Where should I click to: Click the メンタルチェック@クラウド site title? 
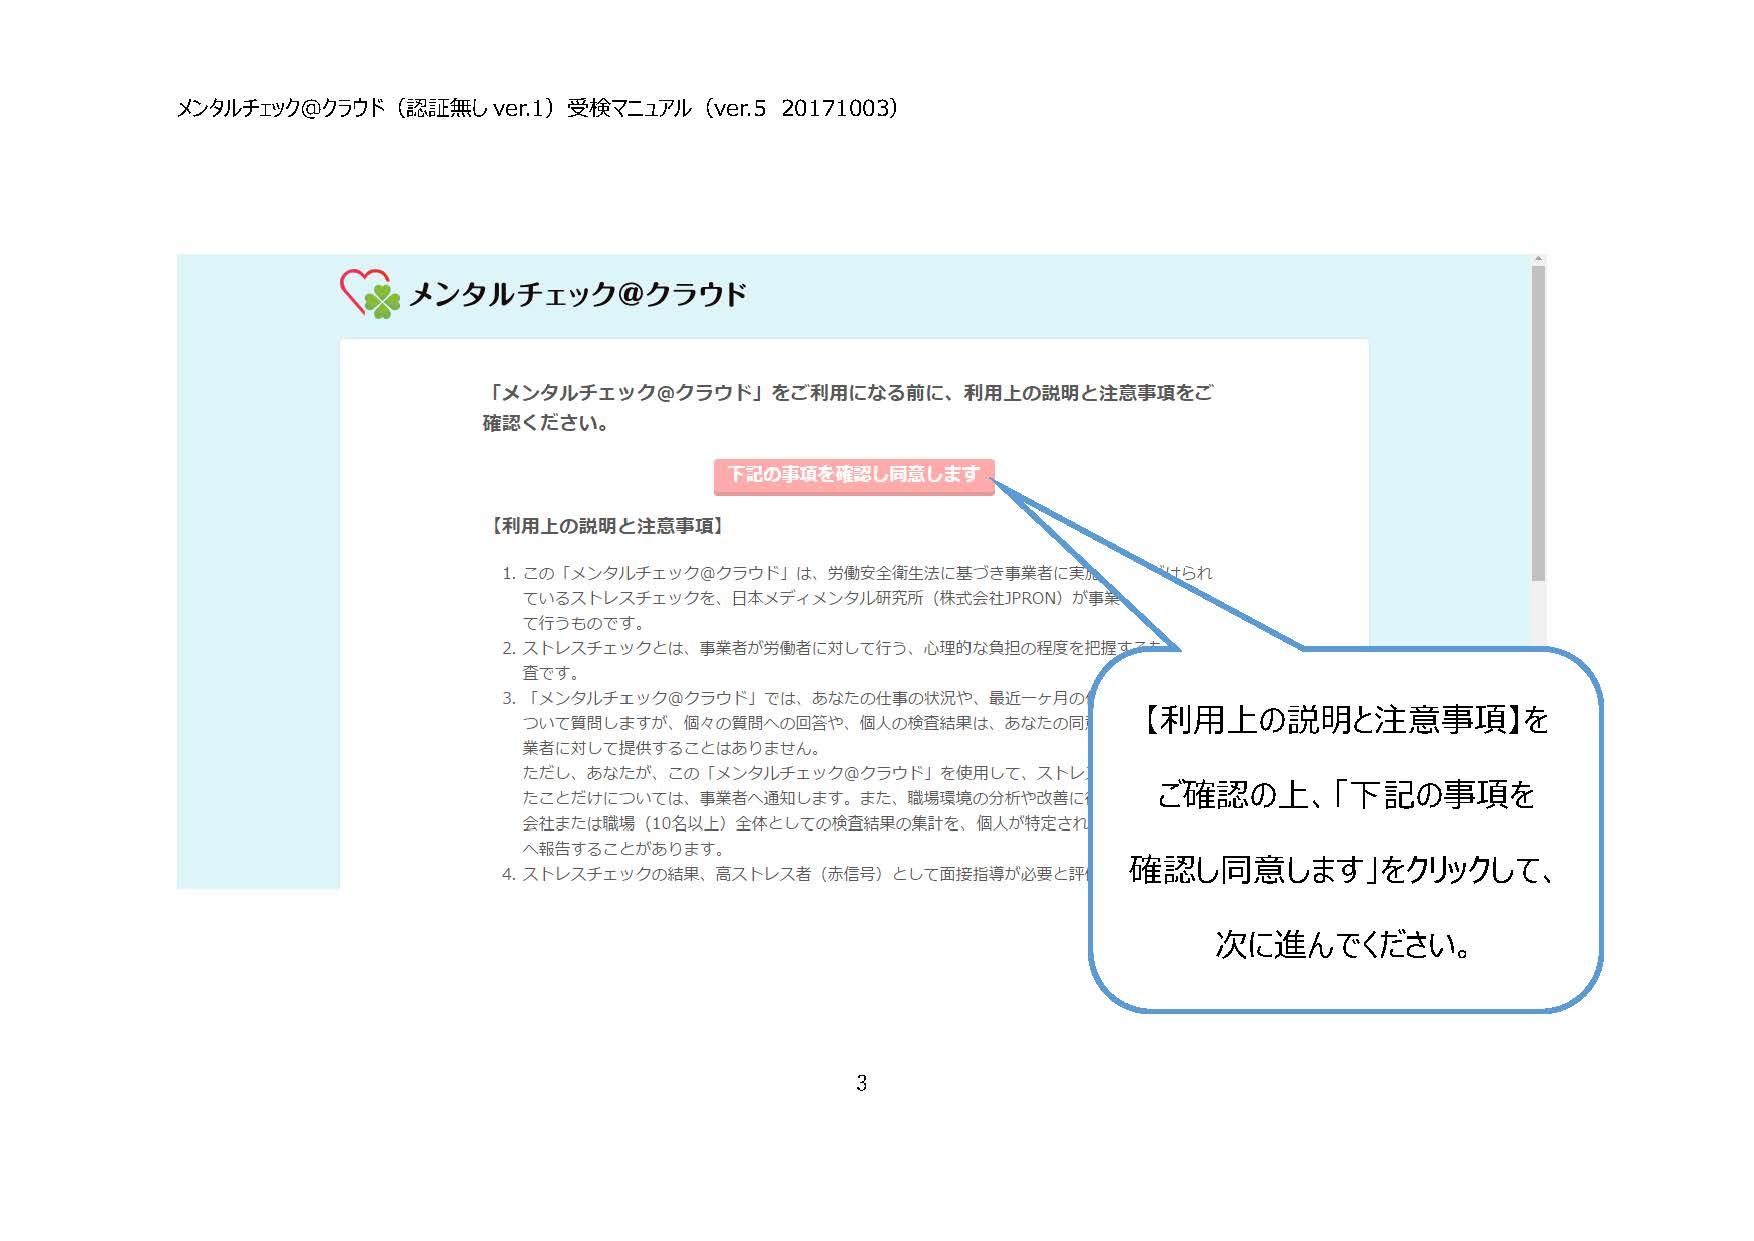(578, 294)
